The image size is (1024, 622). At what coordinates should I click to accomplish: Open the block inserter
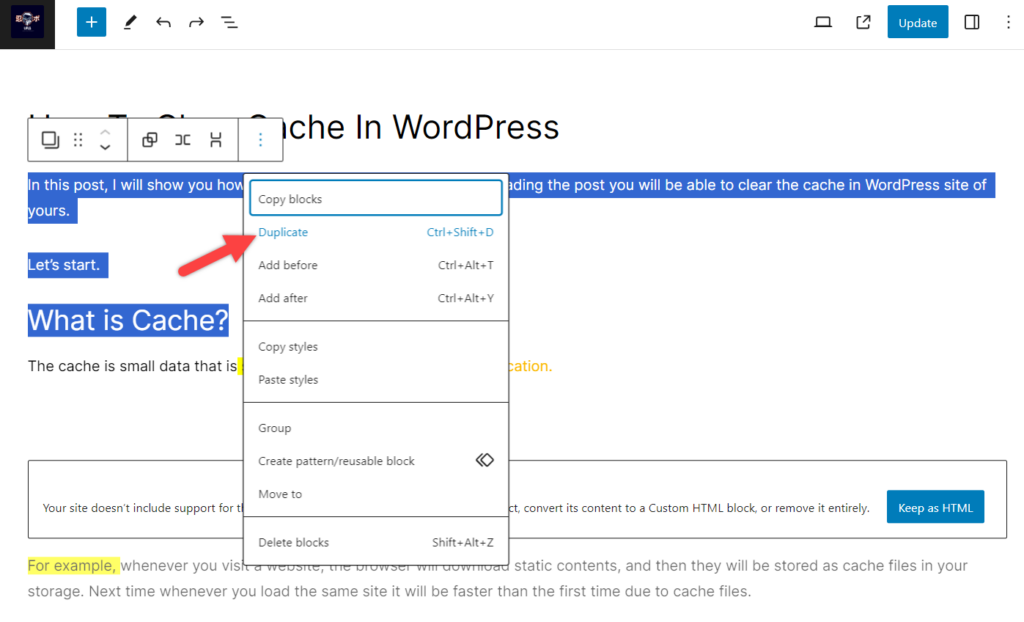pos(91,21)
